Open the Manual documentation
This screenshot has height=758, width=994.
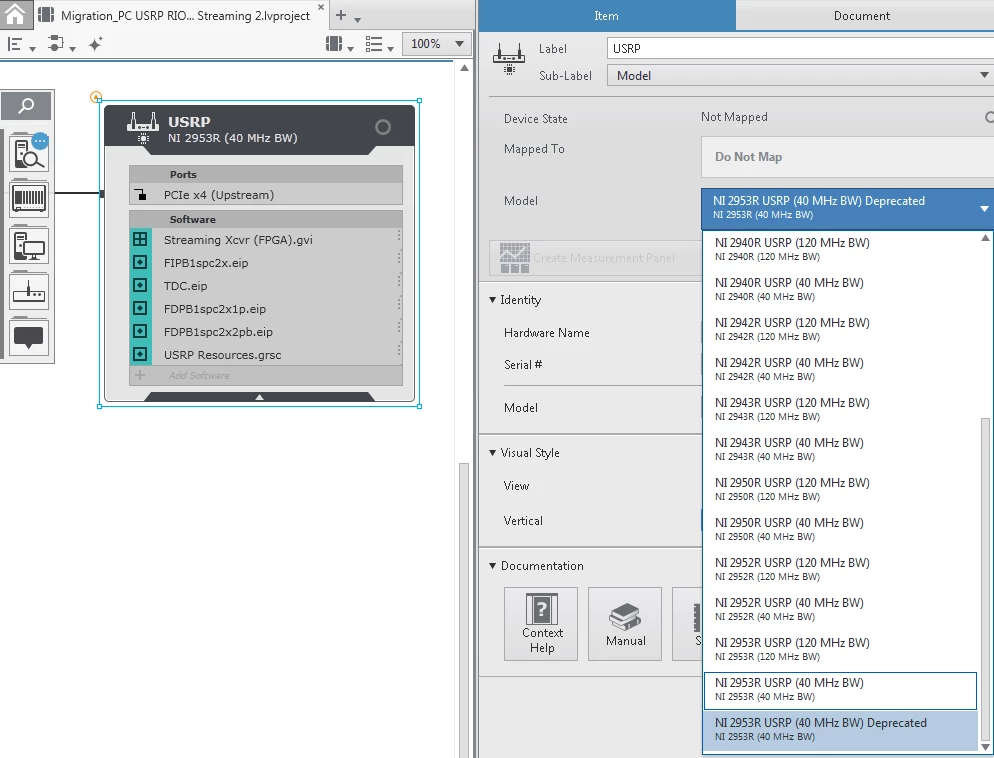coord(625,623)
